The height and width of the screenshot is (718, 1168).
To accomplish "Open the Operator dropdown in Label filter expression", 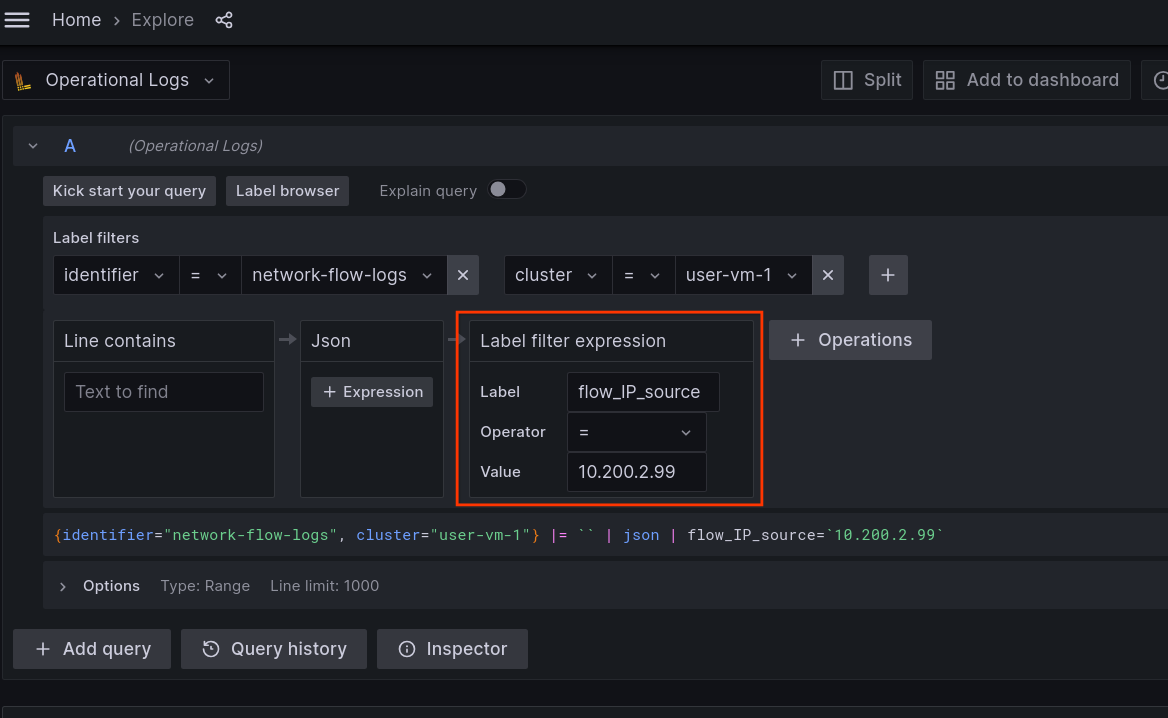I will (636, 431).
